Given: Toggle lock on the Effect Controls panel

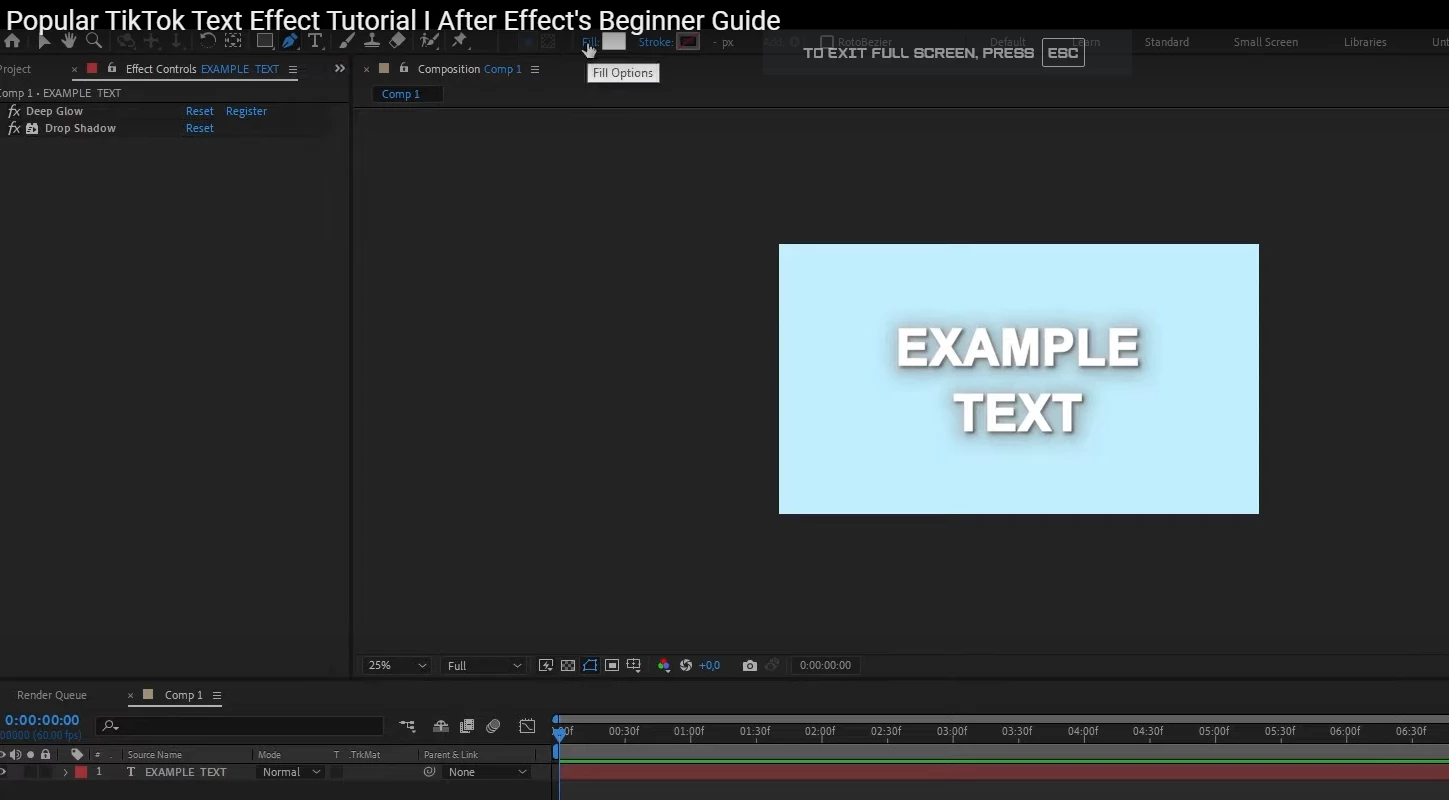Looking at the screenshot, I should coord(112,69).
